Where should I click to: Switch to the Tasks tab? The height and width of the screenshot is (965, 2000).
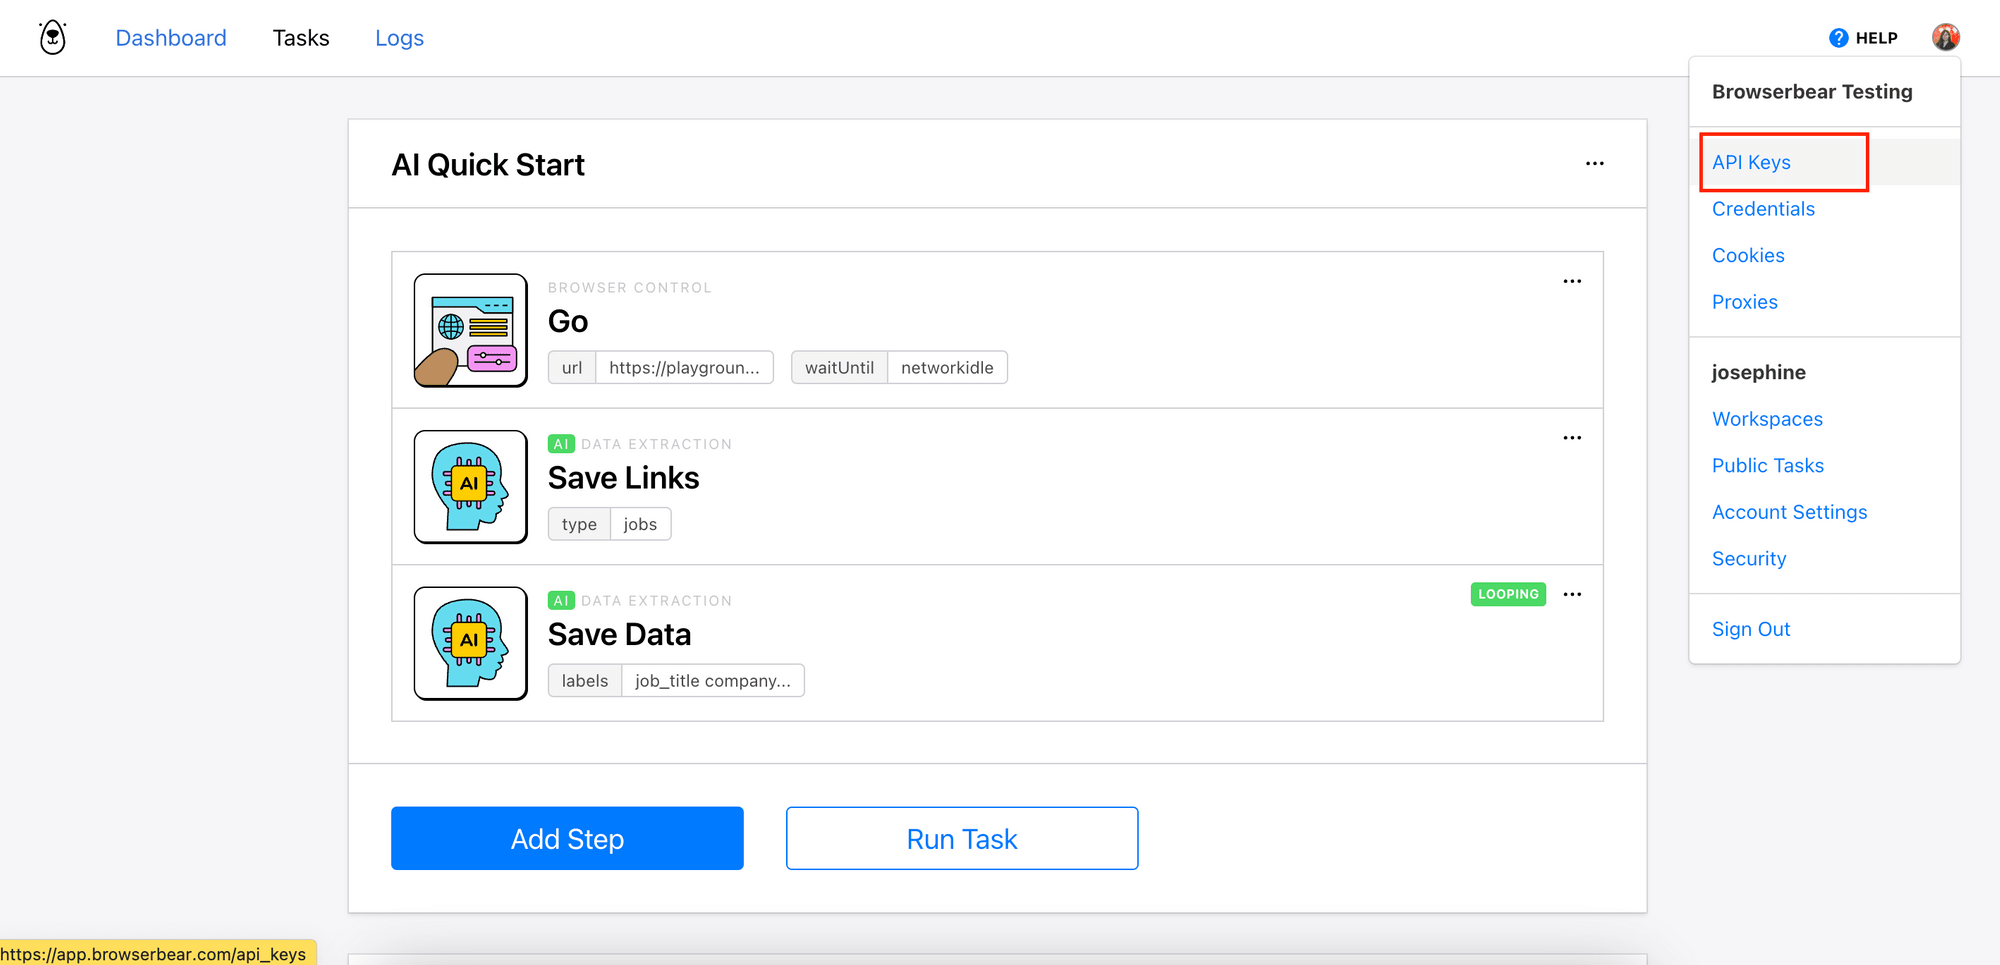[x=300, y=37]
